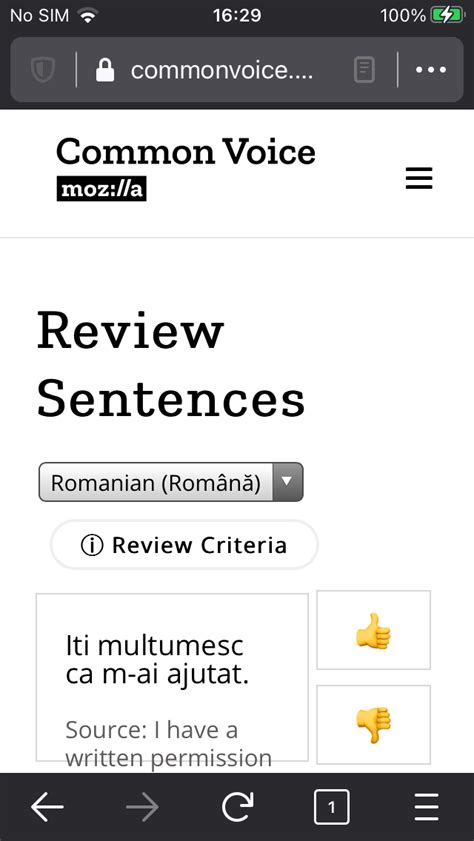This screenshot has width=474, height=841.
Task: Click the mozilla logo badge
Action: coord(101,189)
